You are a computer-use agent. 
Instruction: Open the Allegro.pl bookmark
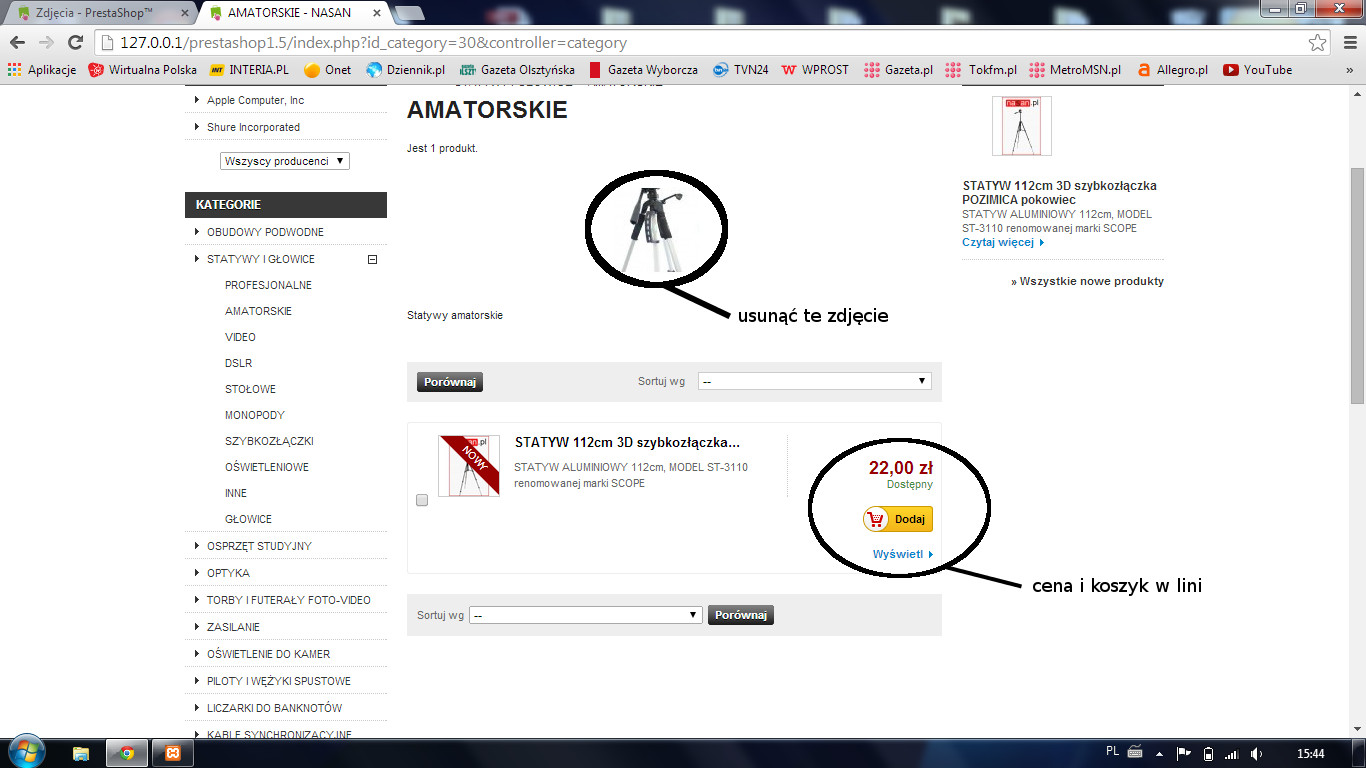tap(1171, 70)
